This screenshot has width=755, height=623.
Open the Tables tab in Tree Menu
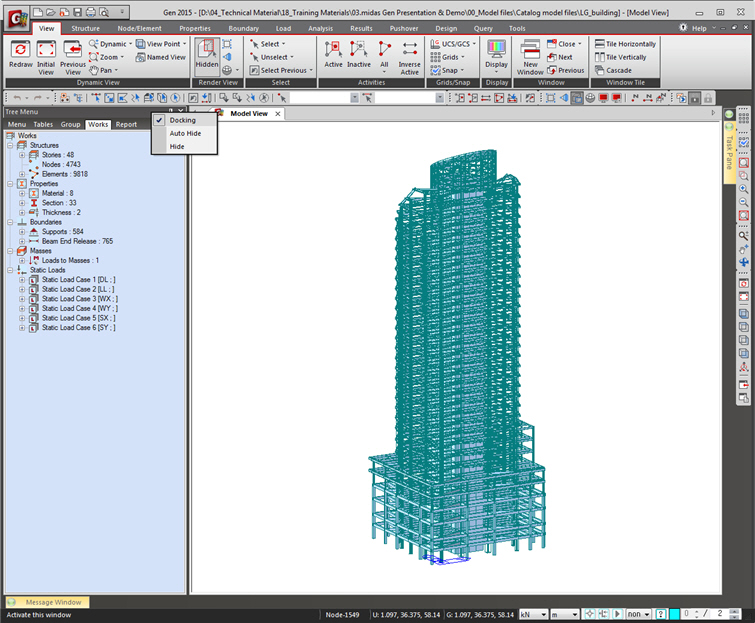(x=43, y=125)
